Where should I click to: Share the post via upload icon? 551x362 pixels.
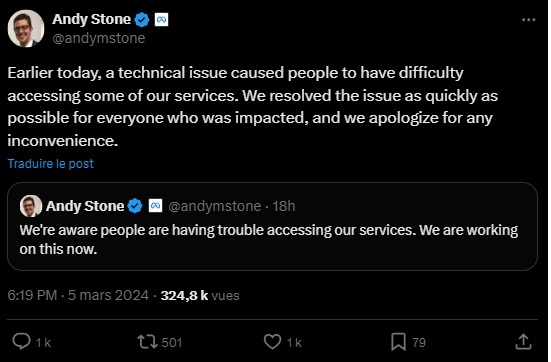(x=523, y=342)
